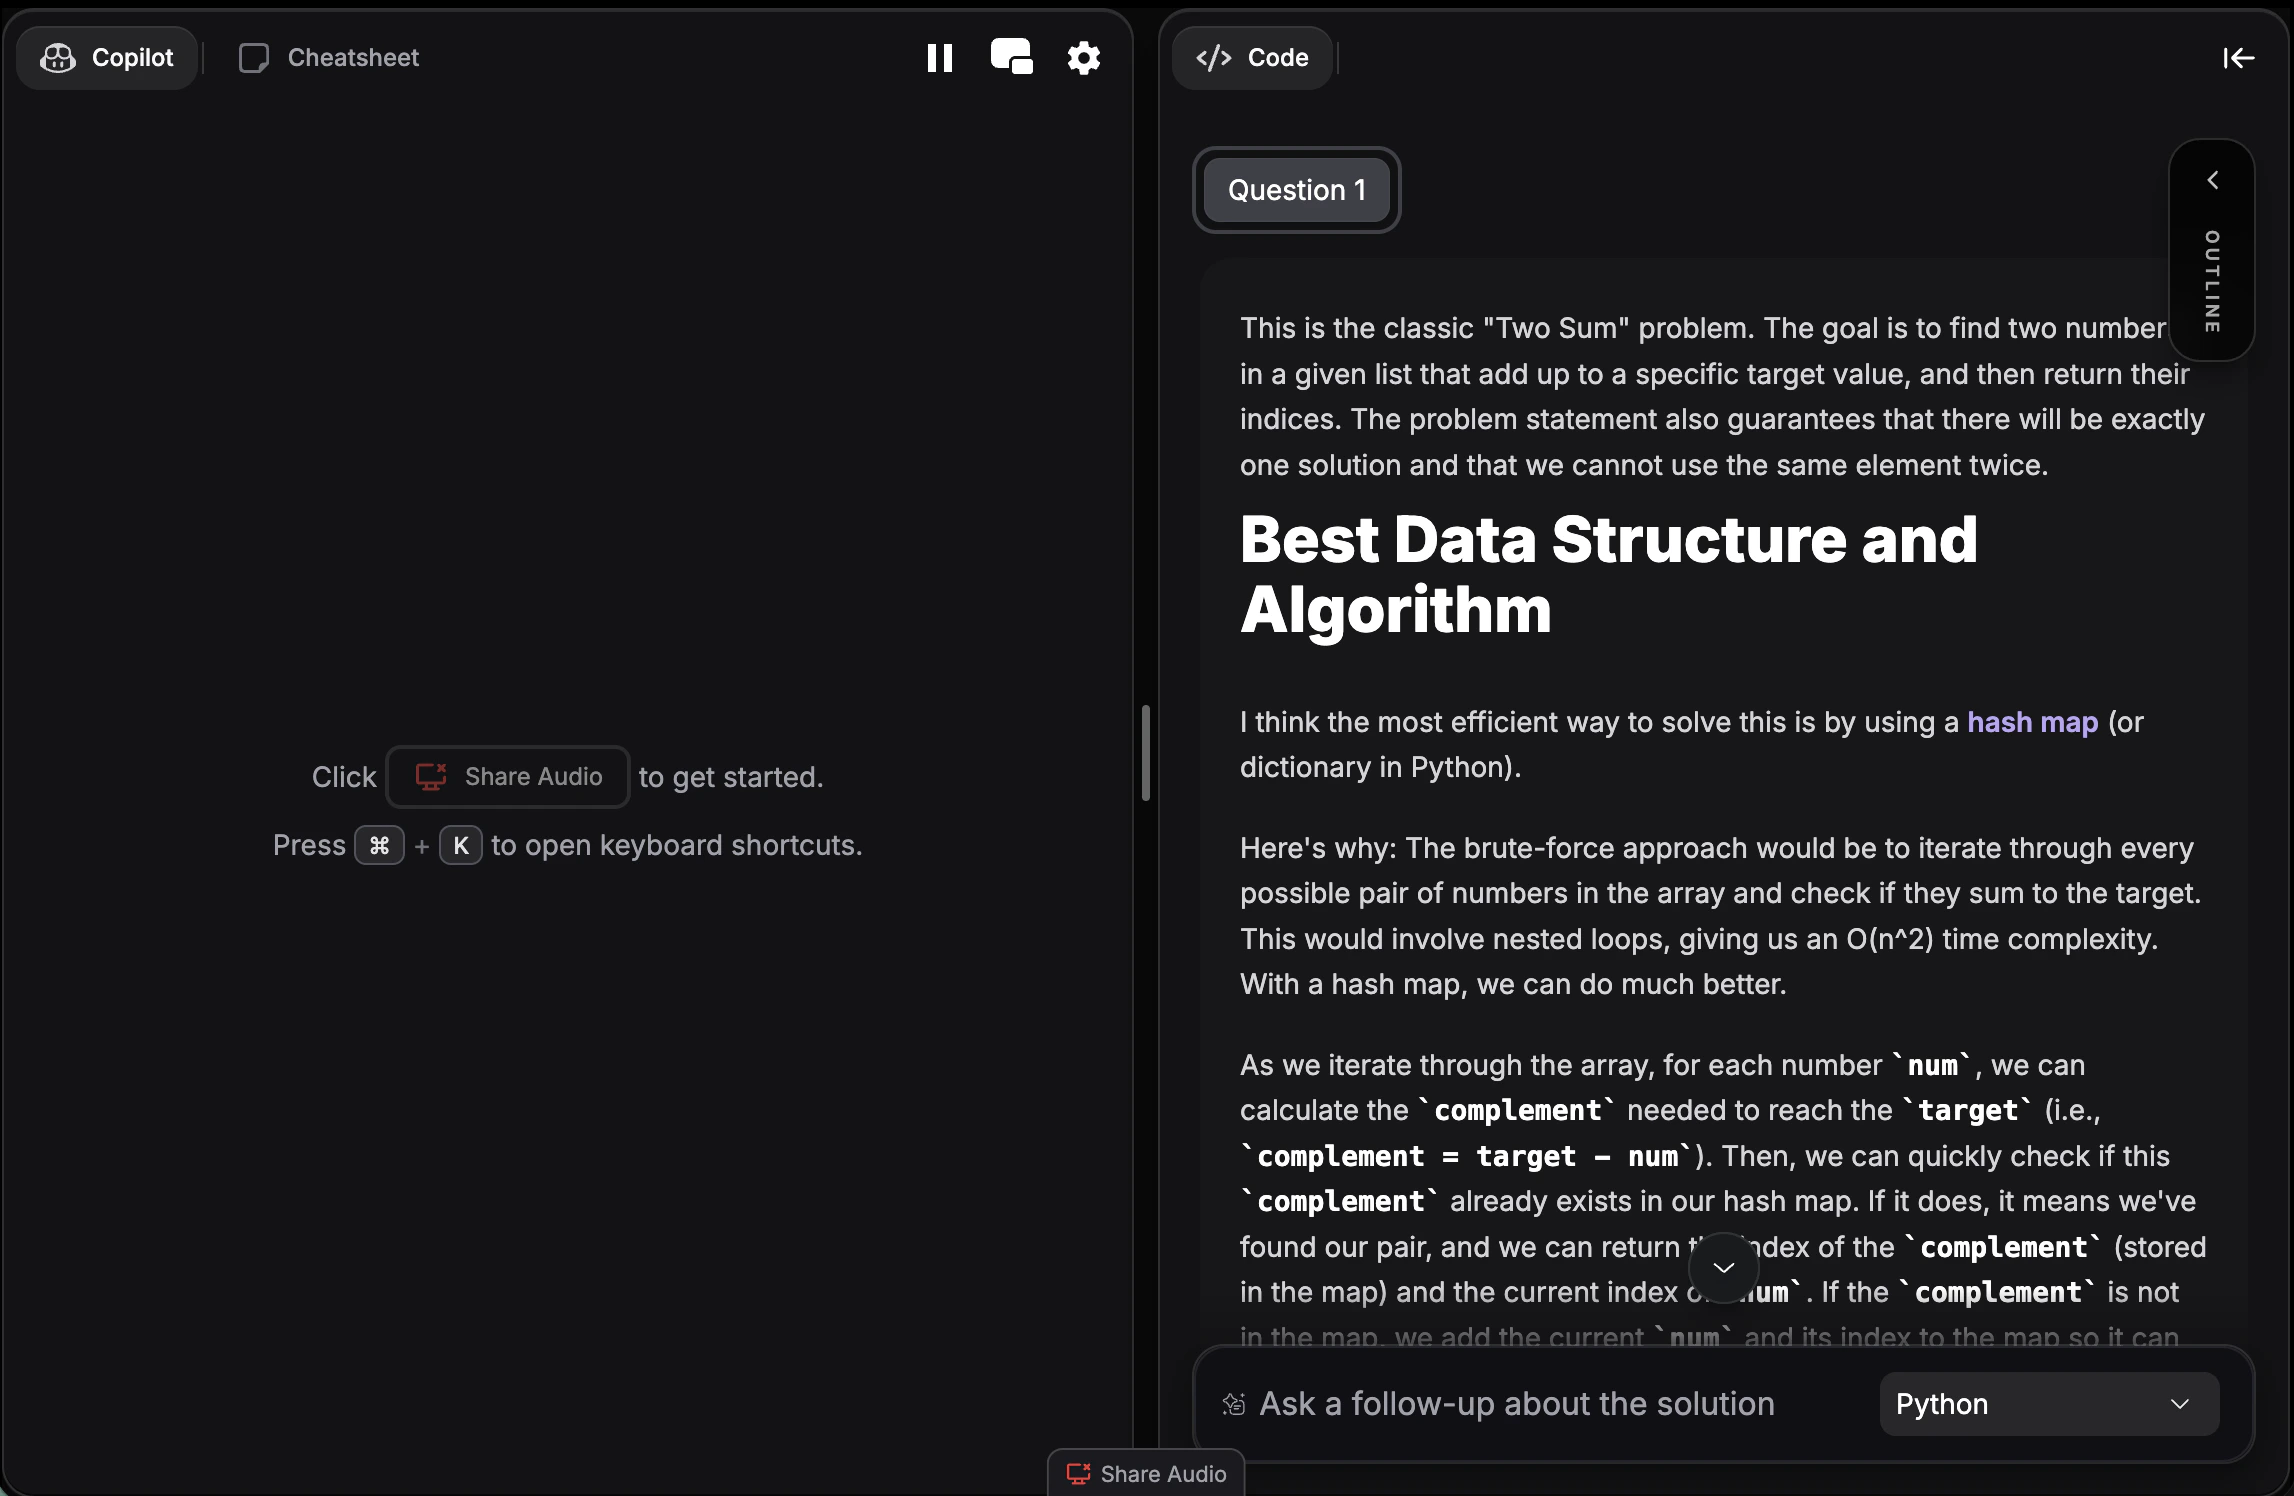2294x1496 pixels.
Task: Click the Cheatsheet note icon
Action: [254, 58]
